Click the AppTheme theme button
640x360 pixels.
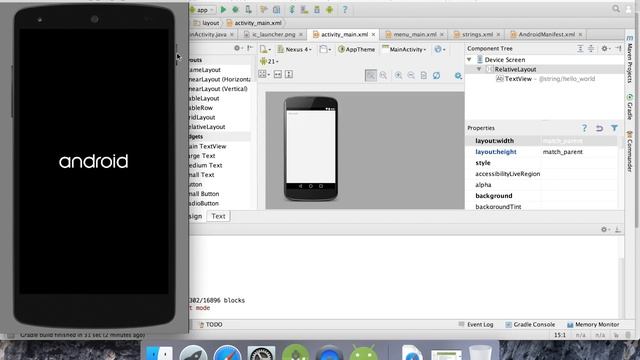tap(356, 49)
